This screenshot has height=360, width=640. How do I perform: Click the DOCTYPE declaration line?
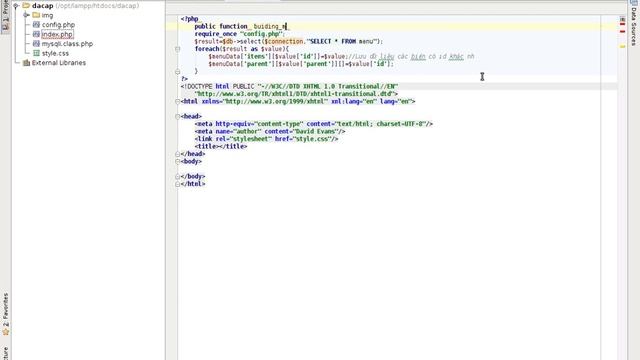pos(289,87)
